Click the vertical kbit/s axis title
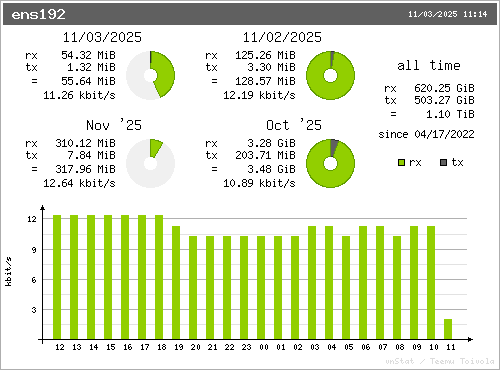Image resolution: width=500 pixels, height=370 pixels. pos(9,271)
